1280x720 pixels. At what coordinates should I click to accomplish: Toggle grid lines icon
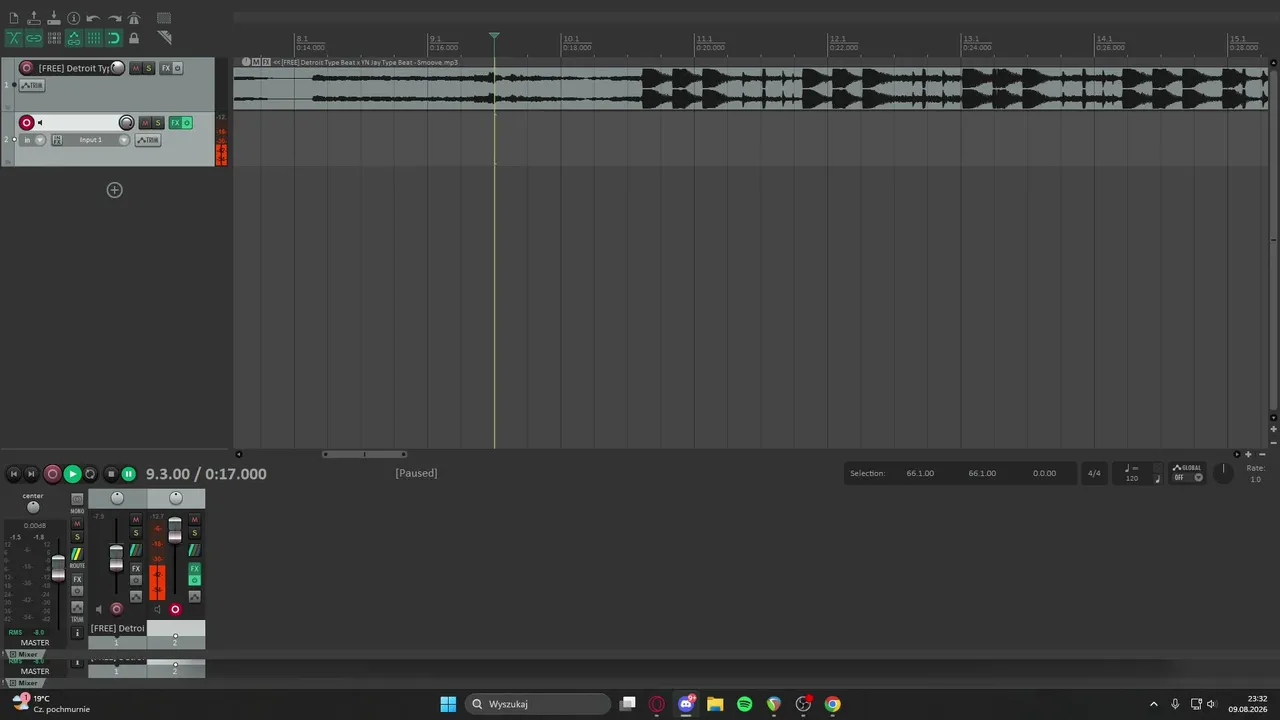click(x=94, y=38)
